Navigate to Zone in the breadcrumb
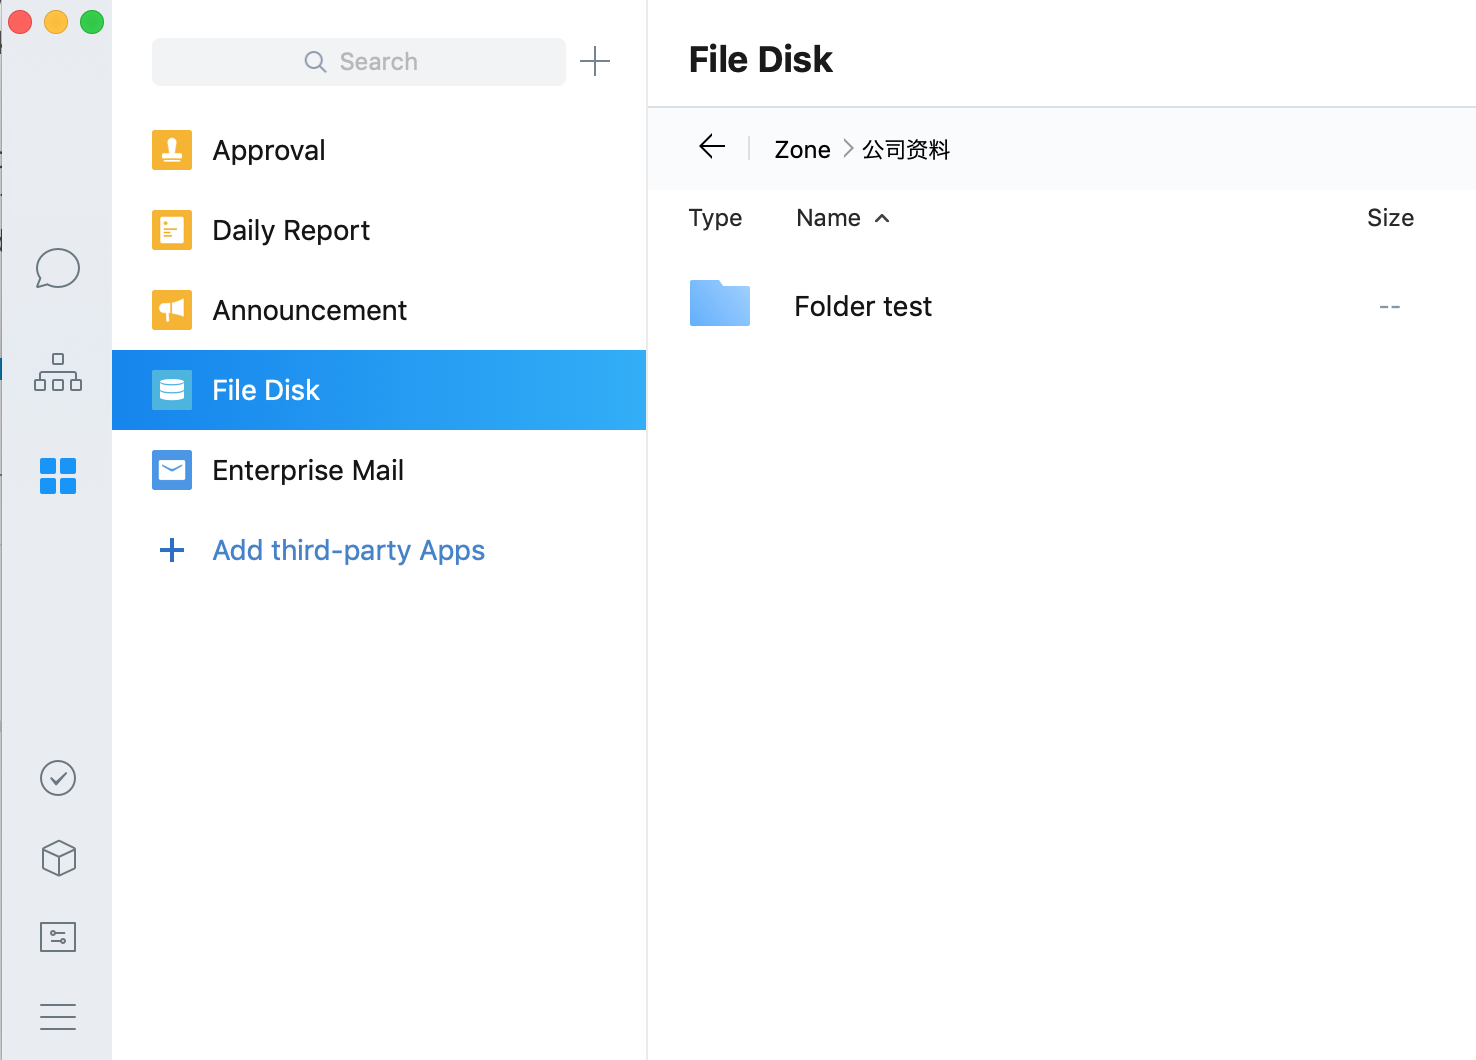Image resolution: width=1476 pixels, height=1060 pixels. point(802,149)
